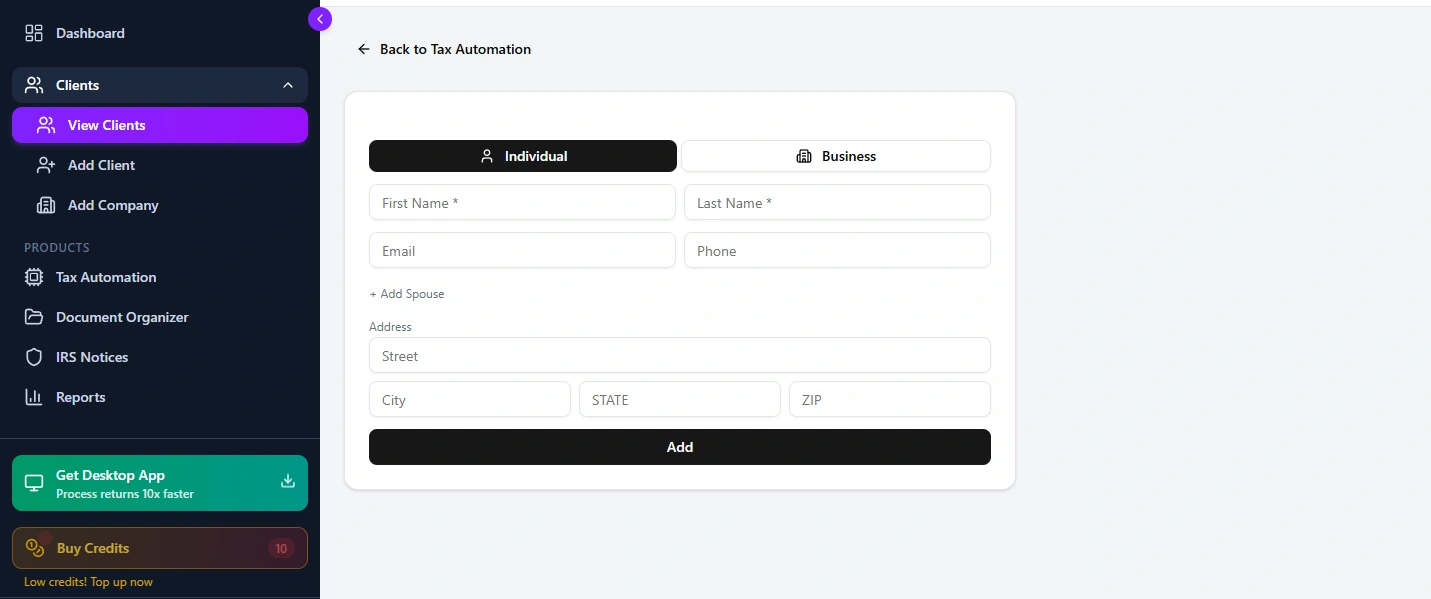Click the desktop app download icon
The image size is (1431, 599).
click(x=288, y=481)
